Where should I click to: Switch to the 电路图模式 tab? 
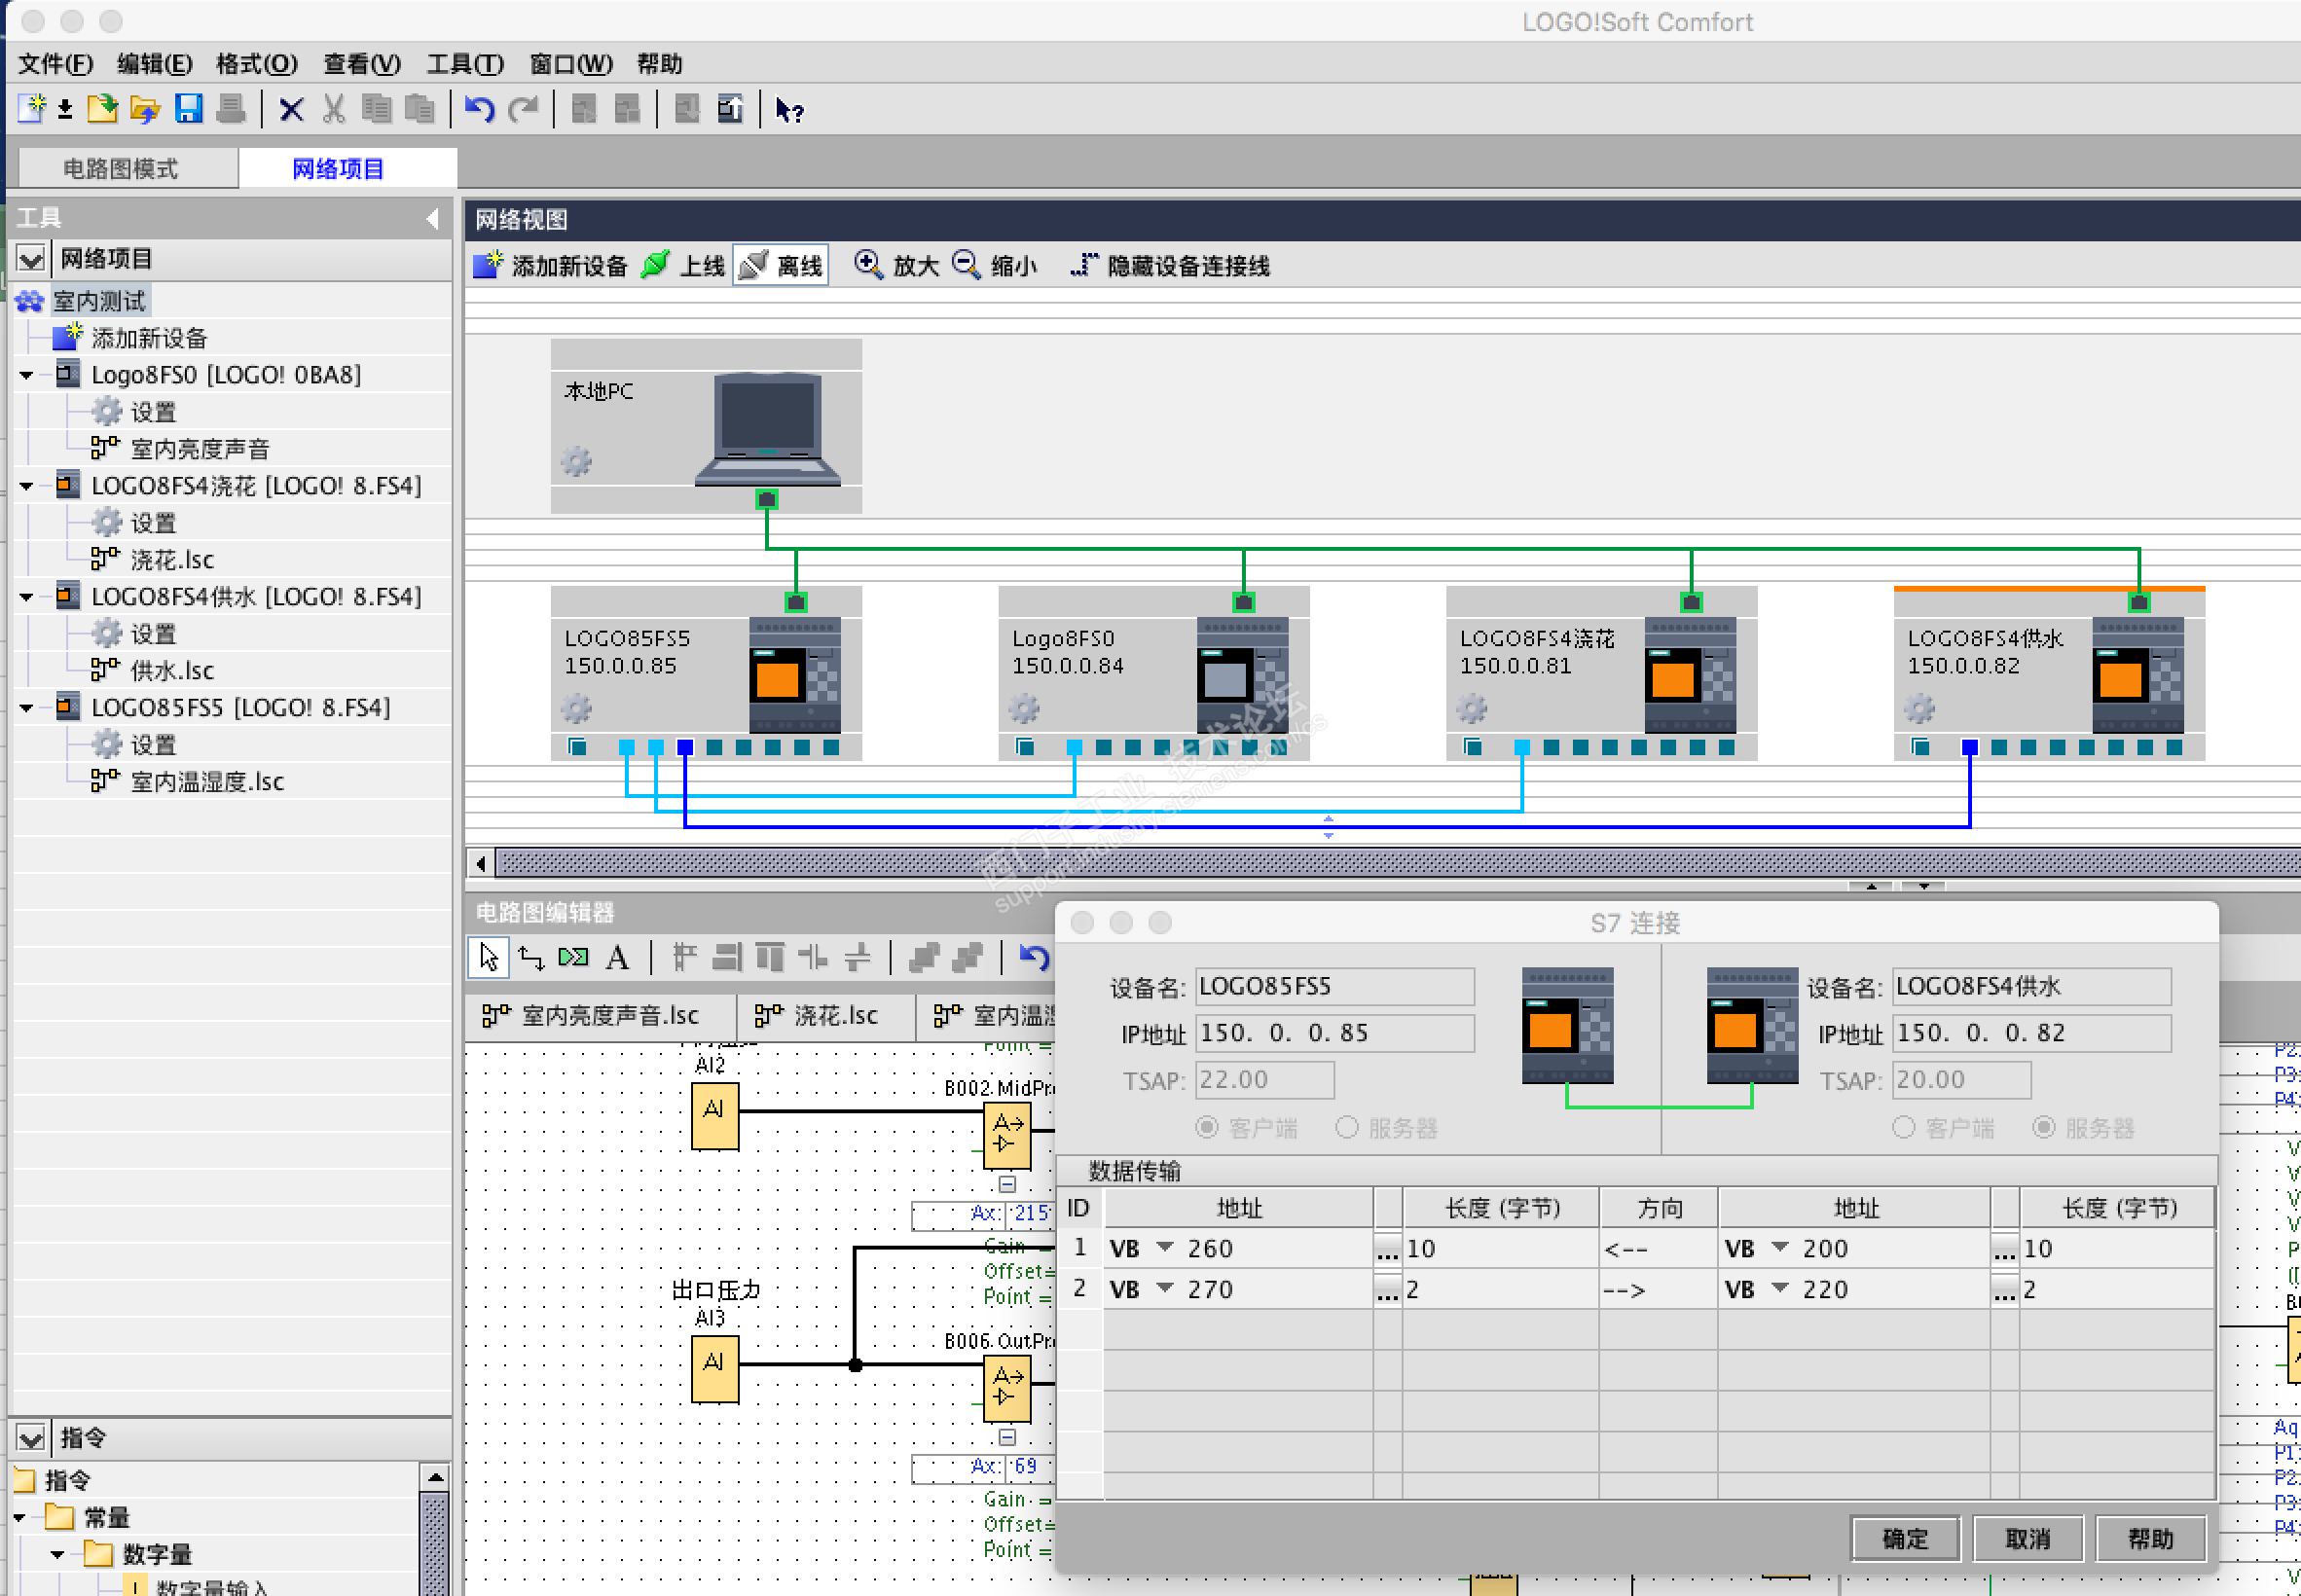click(x=121, y=168)
